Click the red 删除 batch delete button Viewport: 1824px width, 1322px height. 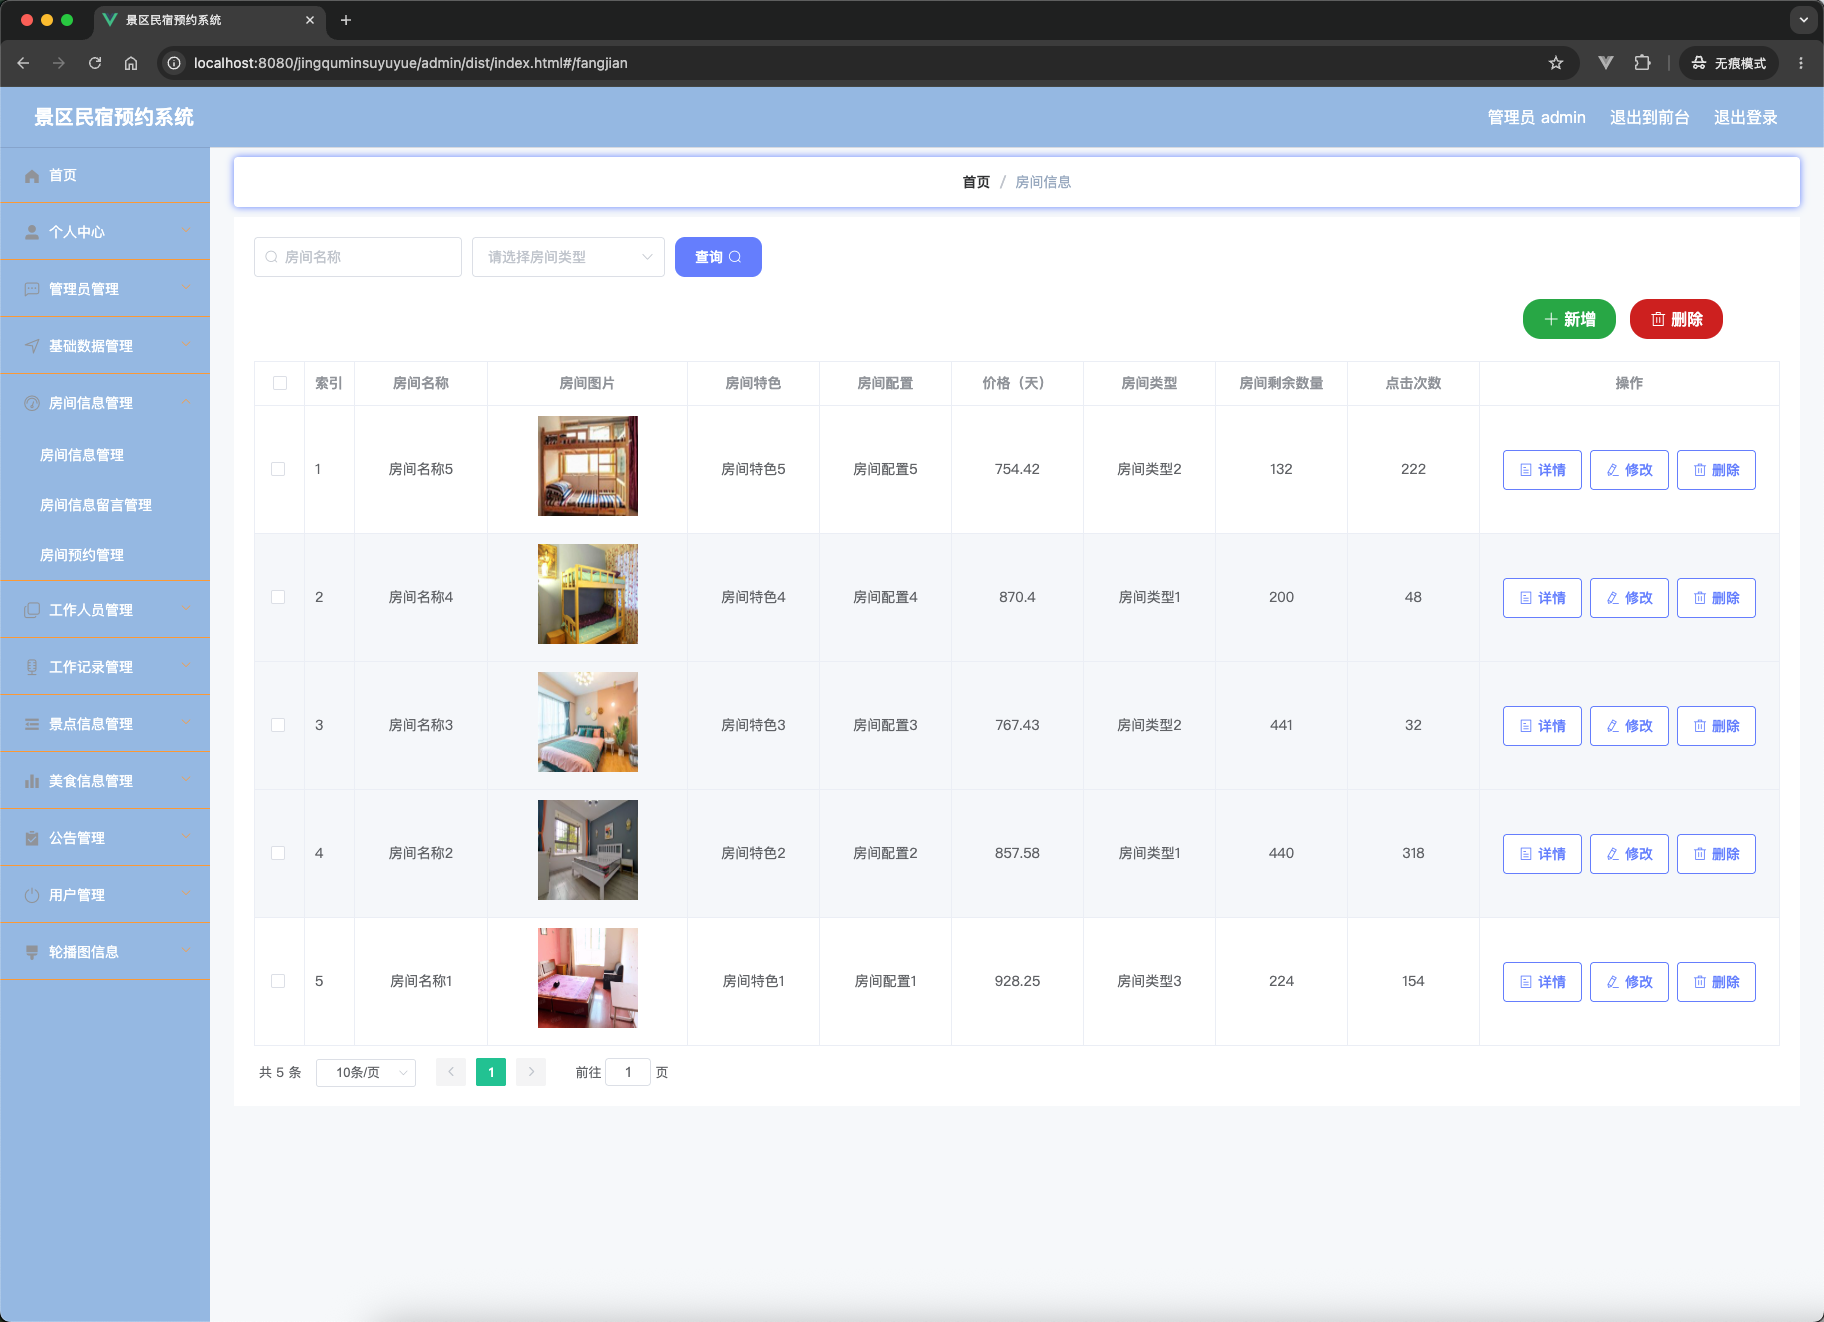pyautogui.click(x=1676, y=319)
